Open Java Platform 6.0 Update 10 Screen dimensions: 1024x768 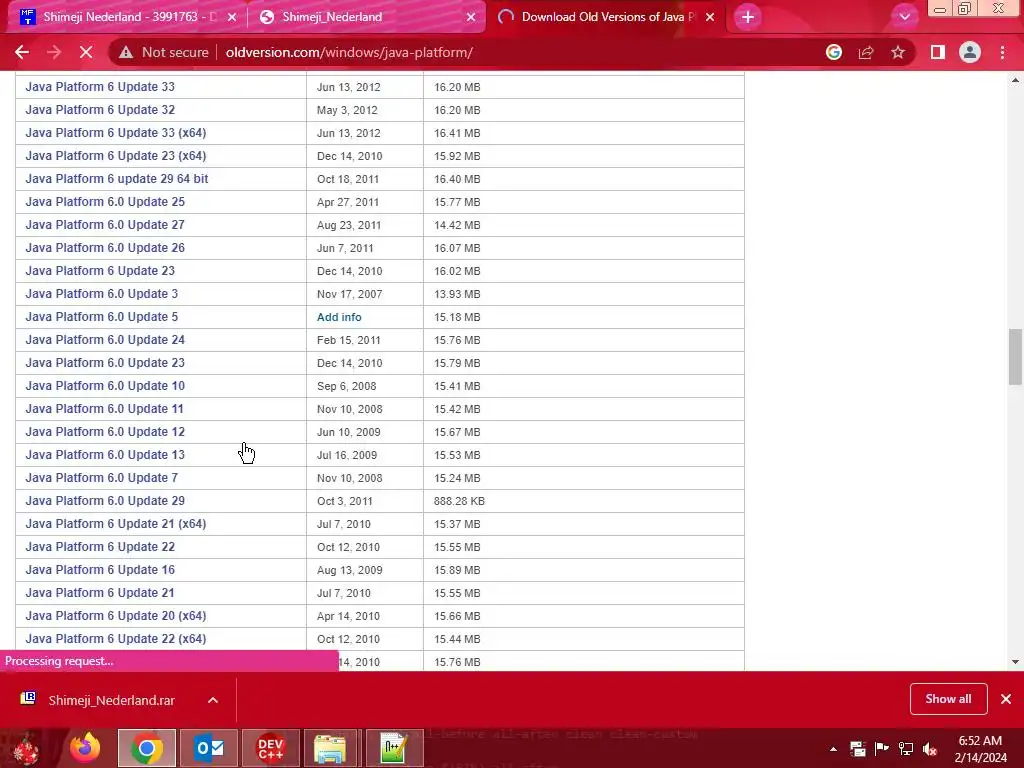point(104,386)
